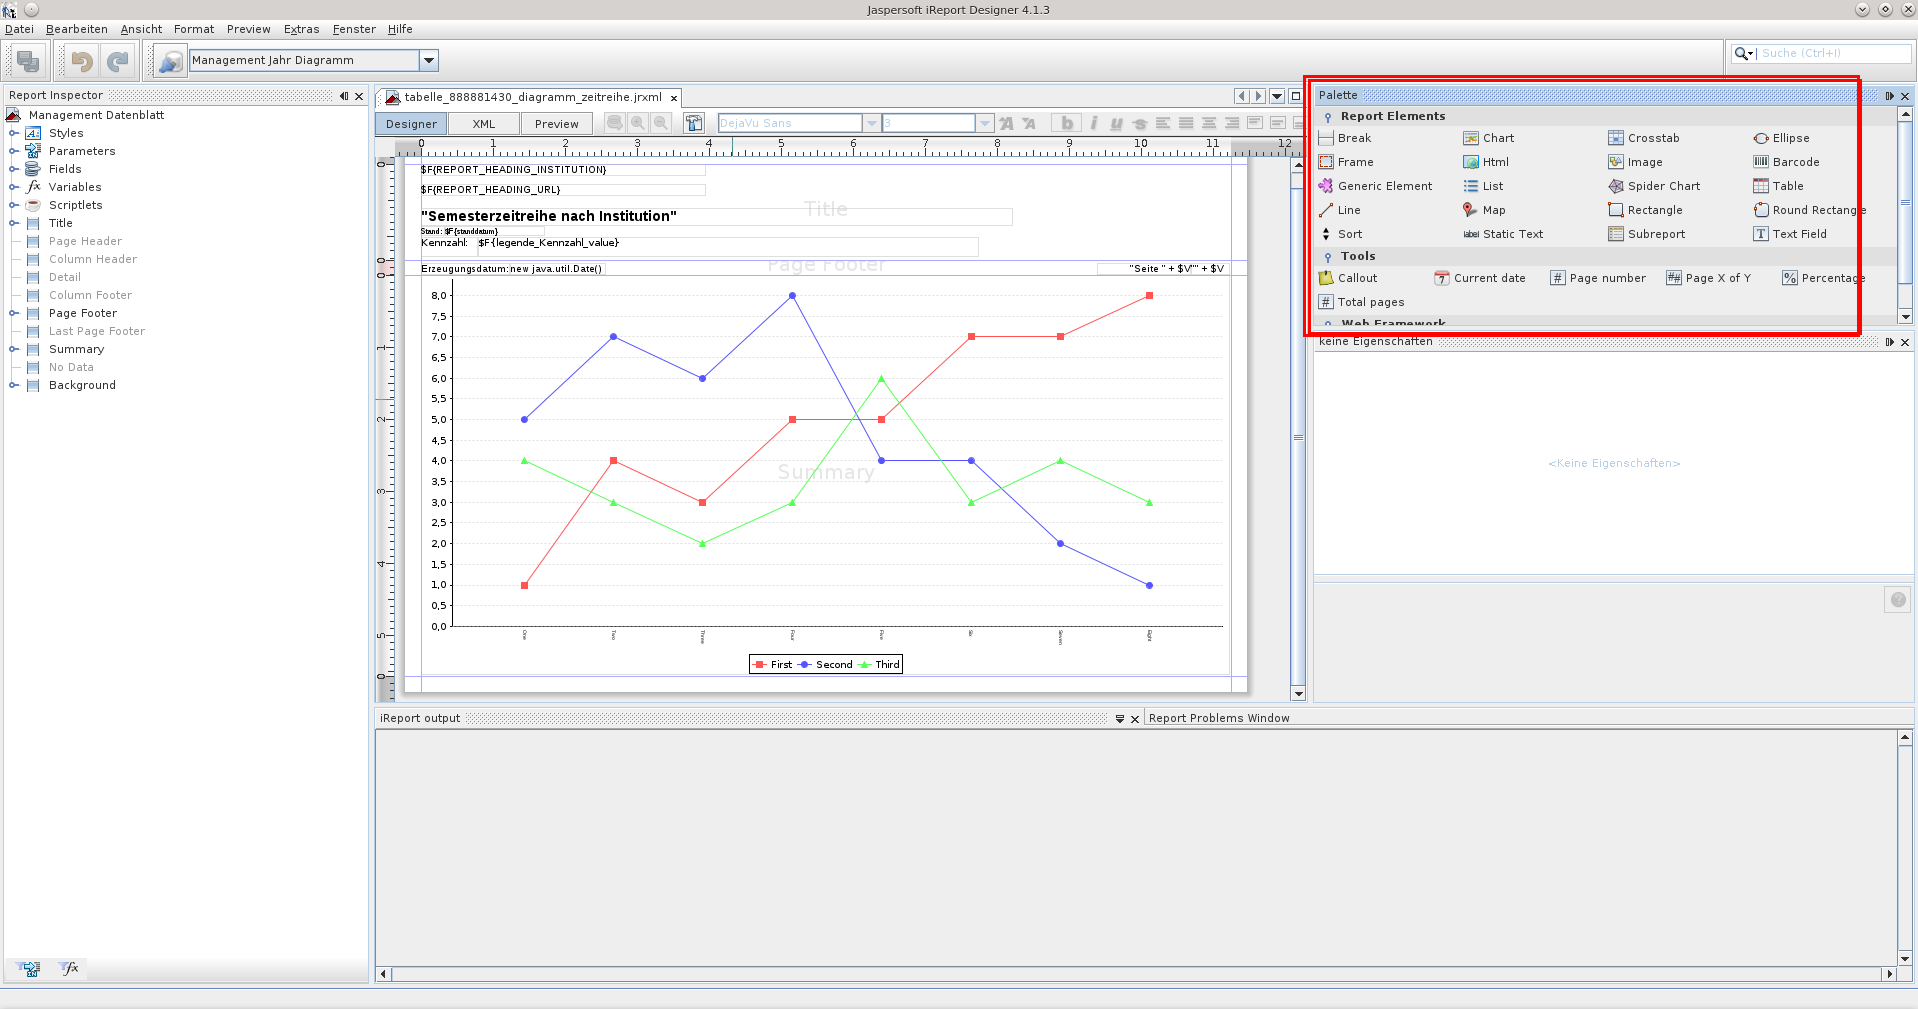Collapse the Report Elements palette section
This screenshot has height=1009, width=1918.
tap(1327, 117)
